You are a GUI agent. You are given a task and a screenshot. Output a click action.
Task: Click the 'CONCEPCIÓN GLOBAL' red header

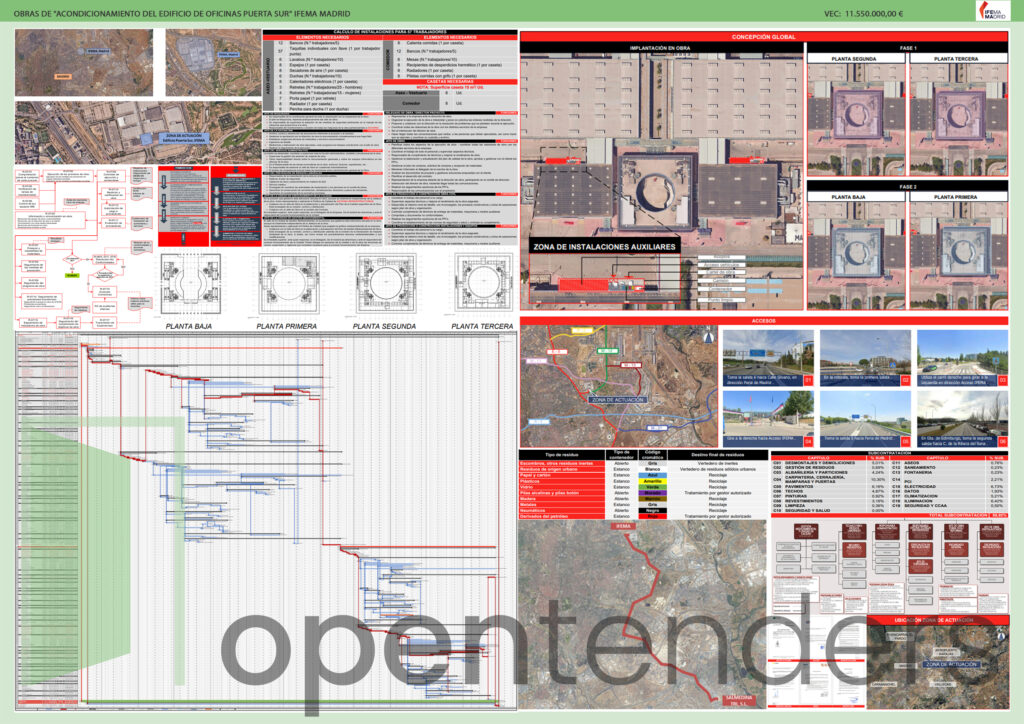tap(763, 37)
